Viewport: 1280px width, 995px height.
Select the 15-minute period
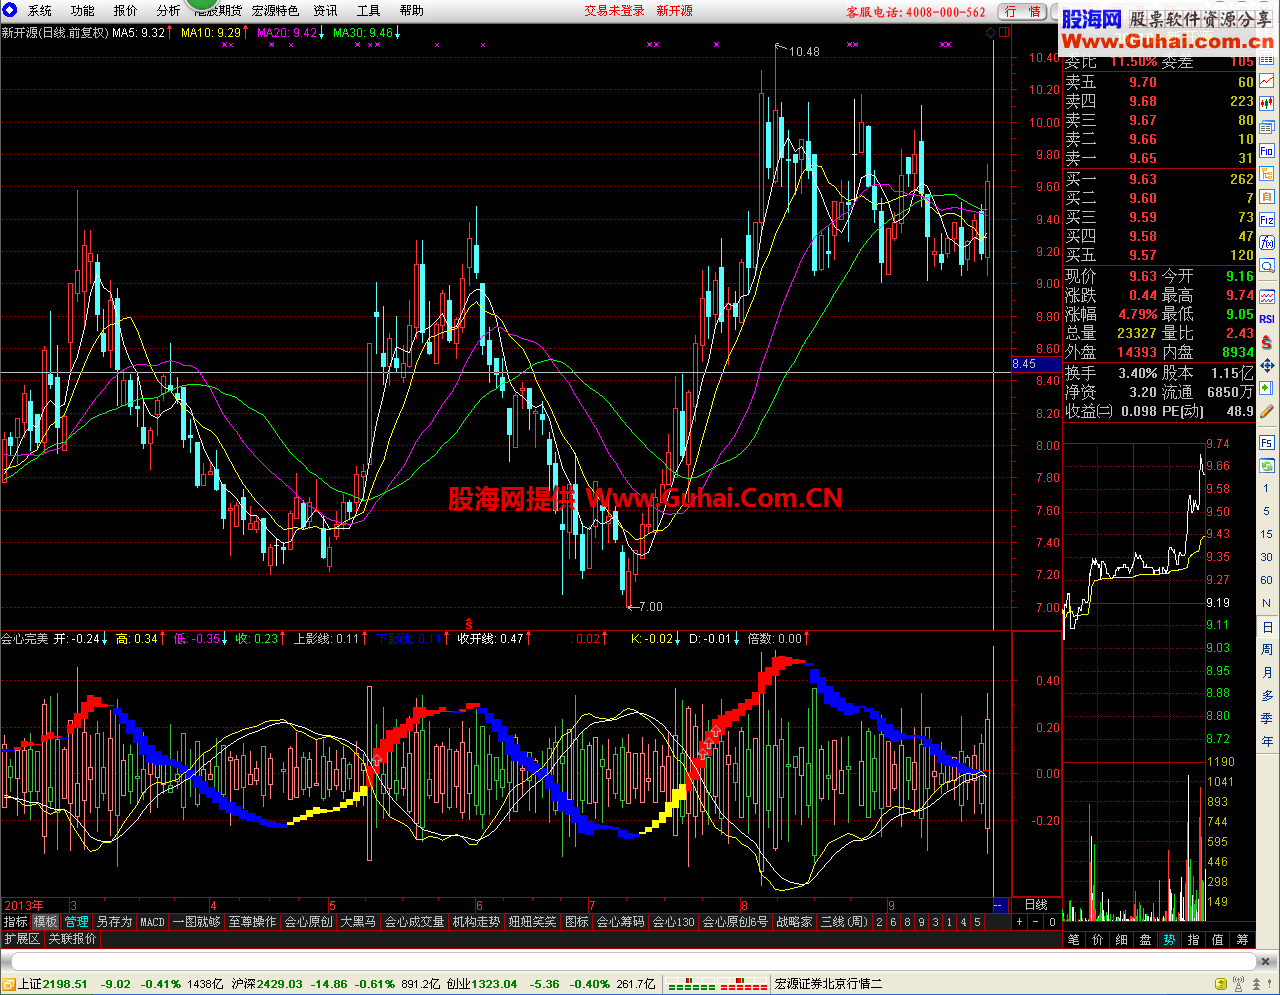pos(1267,534)
